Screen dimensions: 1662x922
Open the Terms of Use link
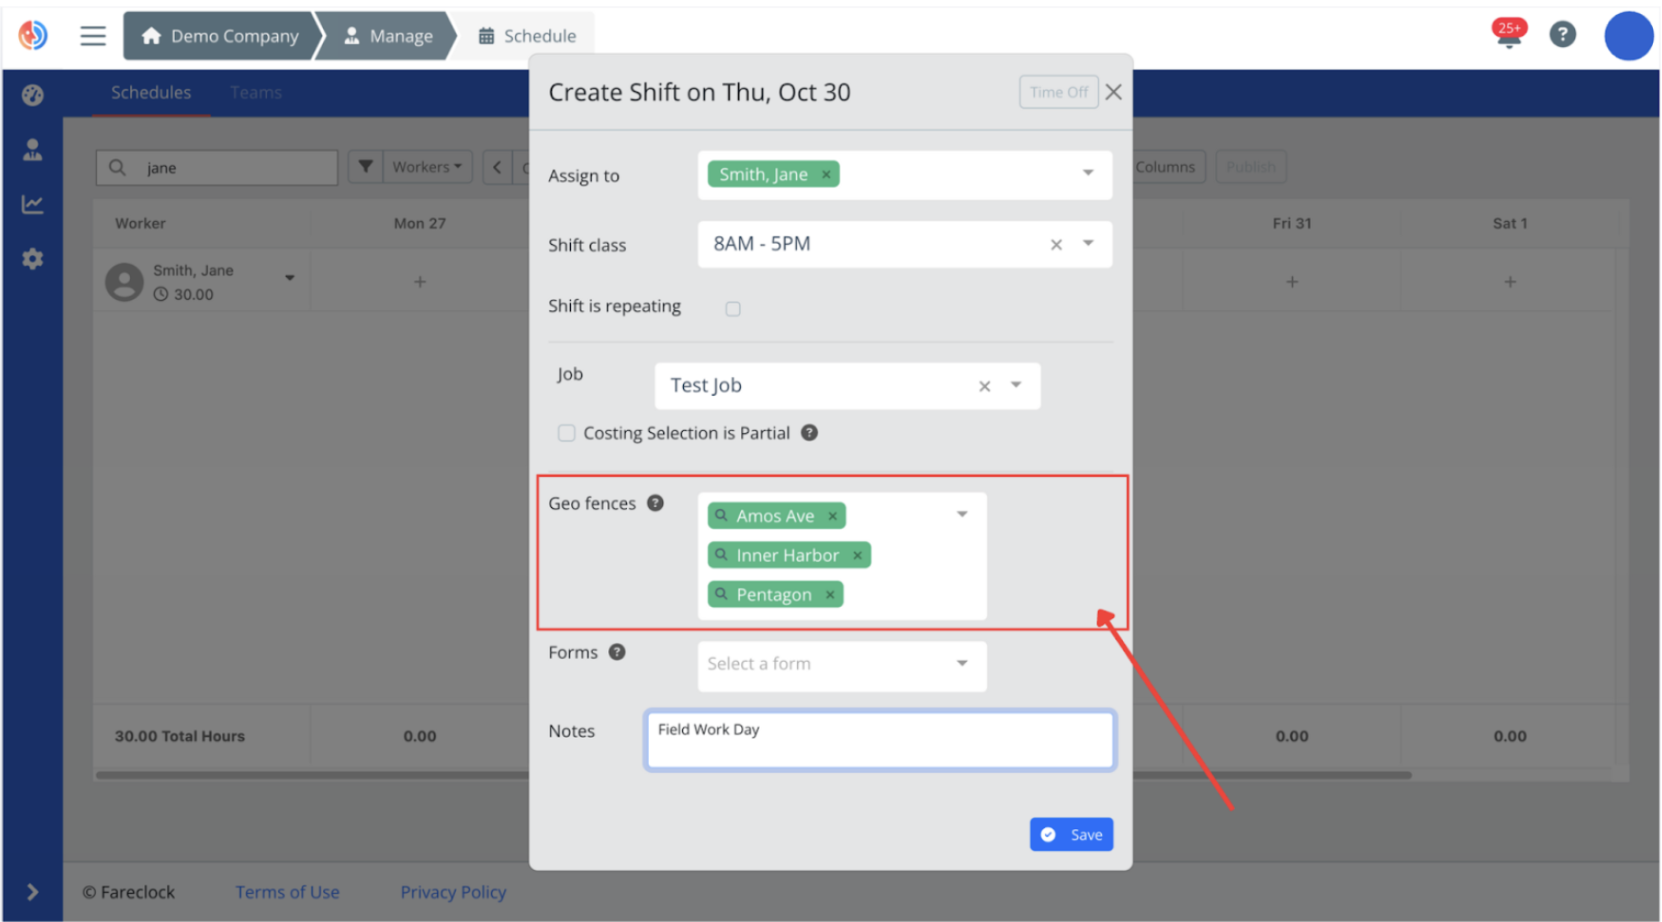tap(287, 891)
